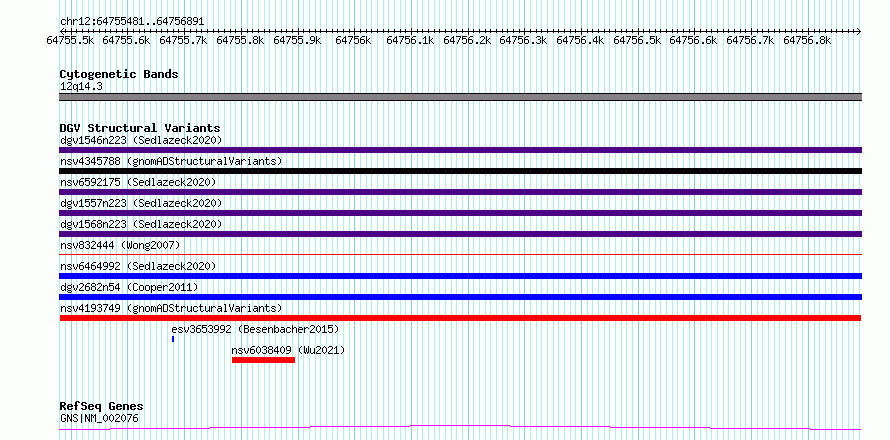Open the nsv4193749 (gnomADStructuralVariants) label

point(171,308)
